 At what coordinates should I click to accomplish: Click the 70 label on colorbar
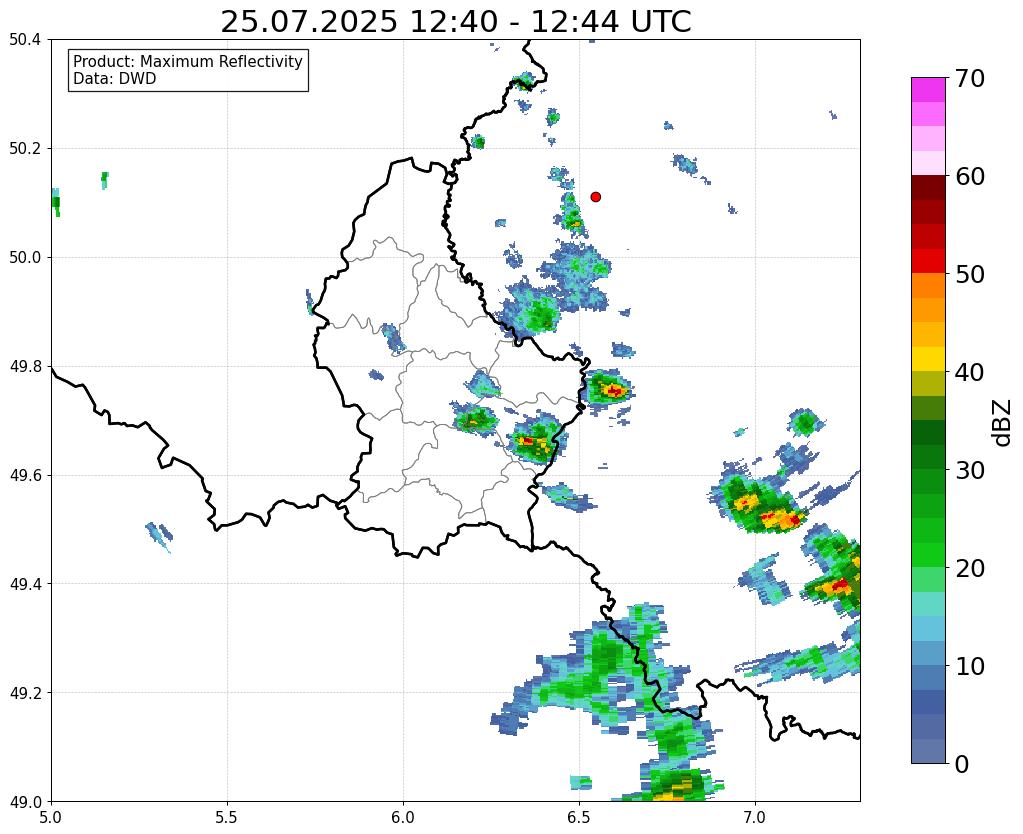[x=969, y=79]
